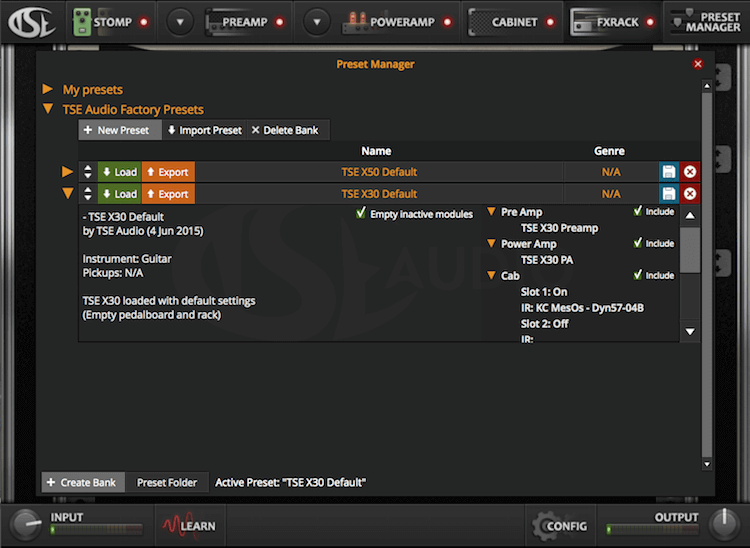Select TSE X50 Default preset name
The width and height of the screenshot is (750, 548).
click(x=379, y=172)
